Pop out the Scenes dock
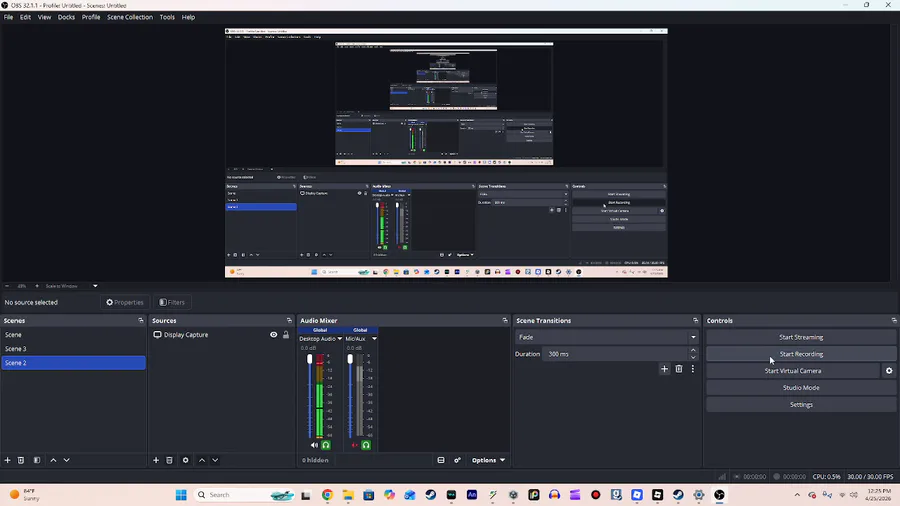Image resolution: width=900 pixels, height=506 pixels. click(141, 321)
